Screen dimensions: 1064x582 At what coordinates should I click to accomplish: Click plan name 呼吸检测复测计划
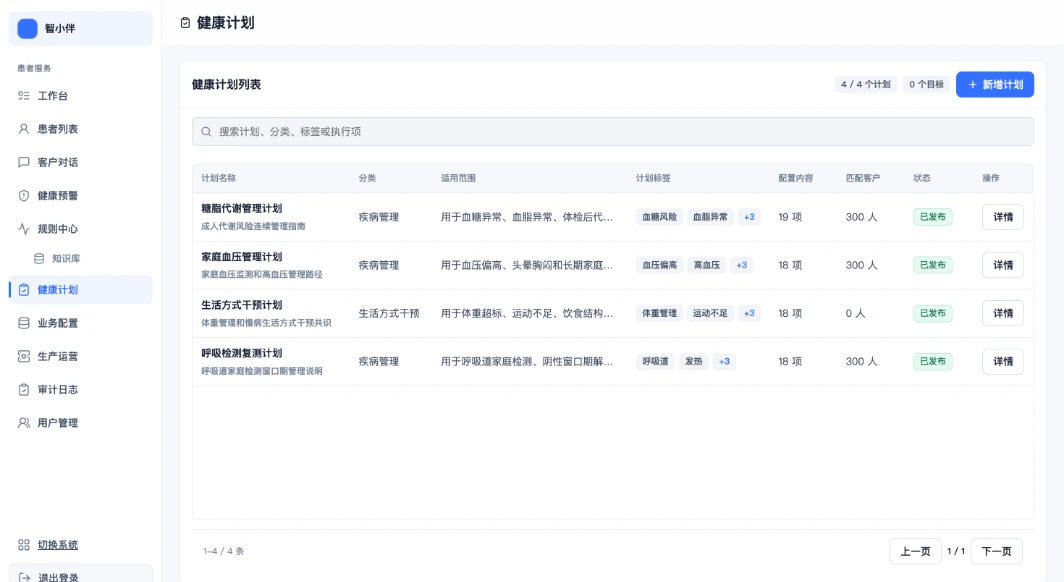click(242, 353)
